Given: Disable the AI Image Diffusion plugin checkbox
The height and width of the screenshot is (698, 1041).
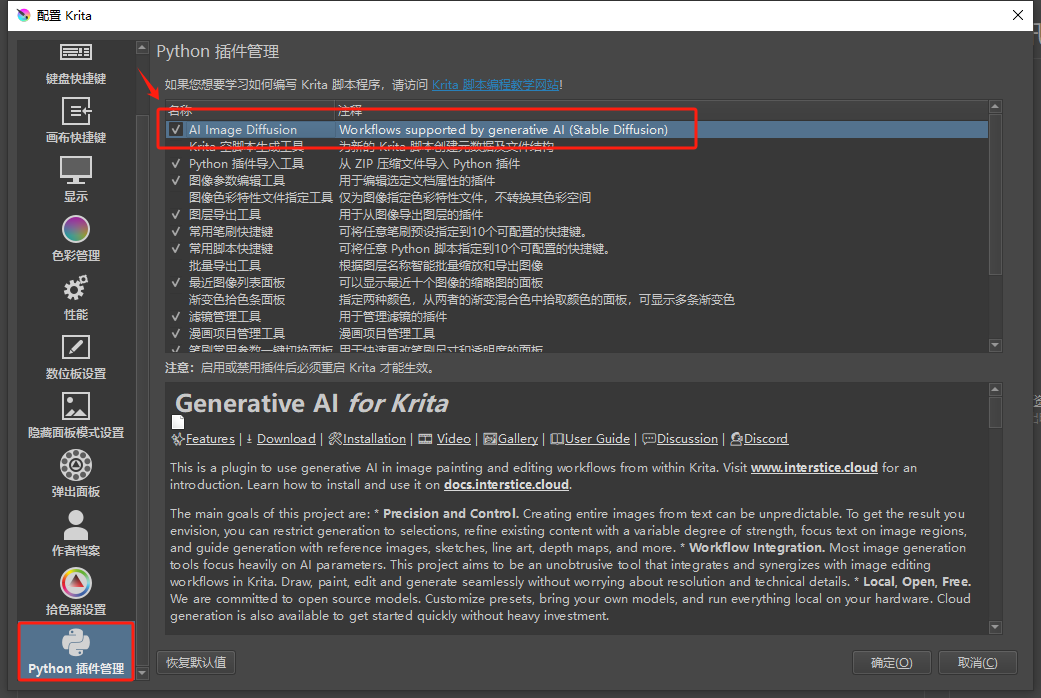Looking at the screenshot, I should (x=176, y=130).
